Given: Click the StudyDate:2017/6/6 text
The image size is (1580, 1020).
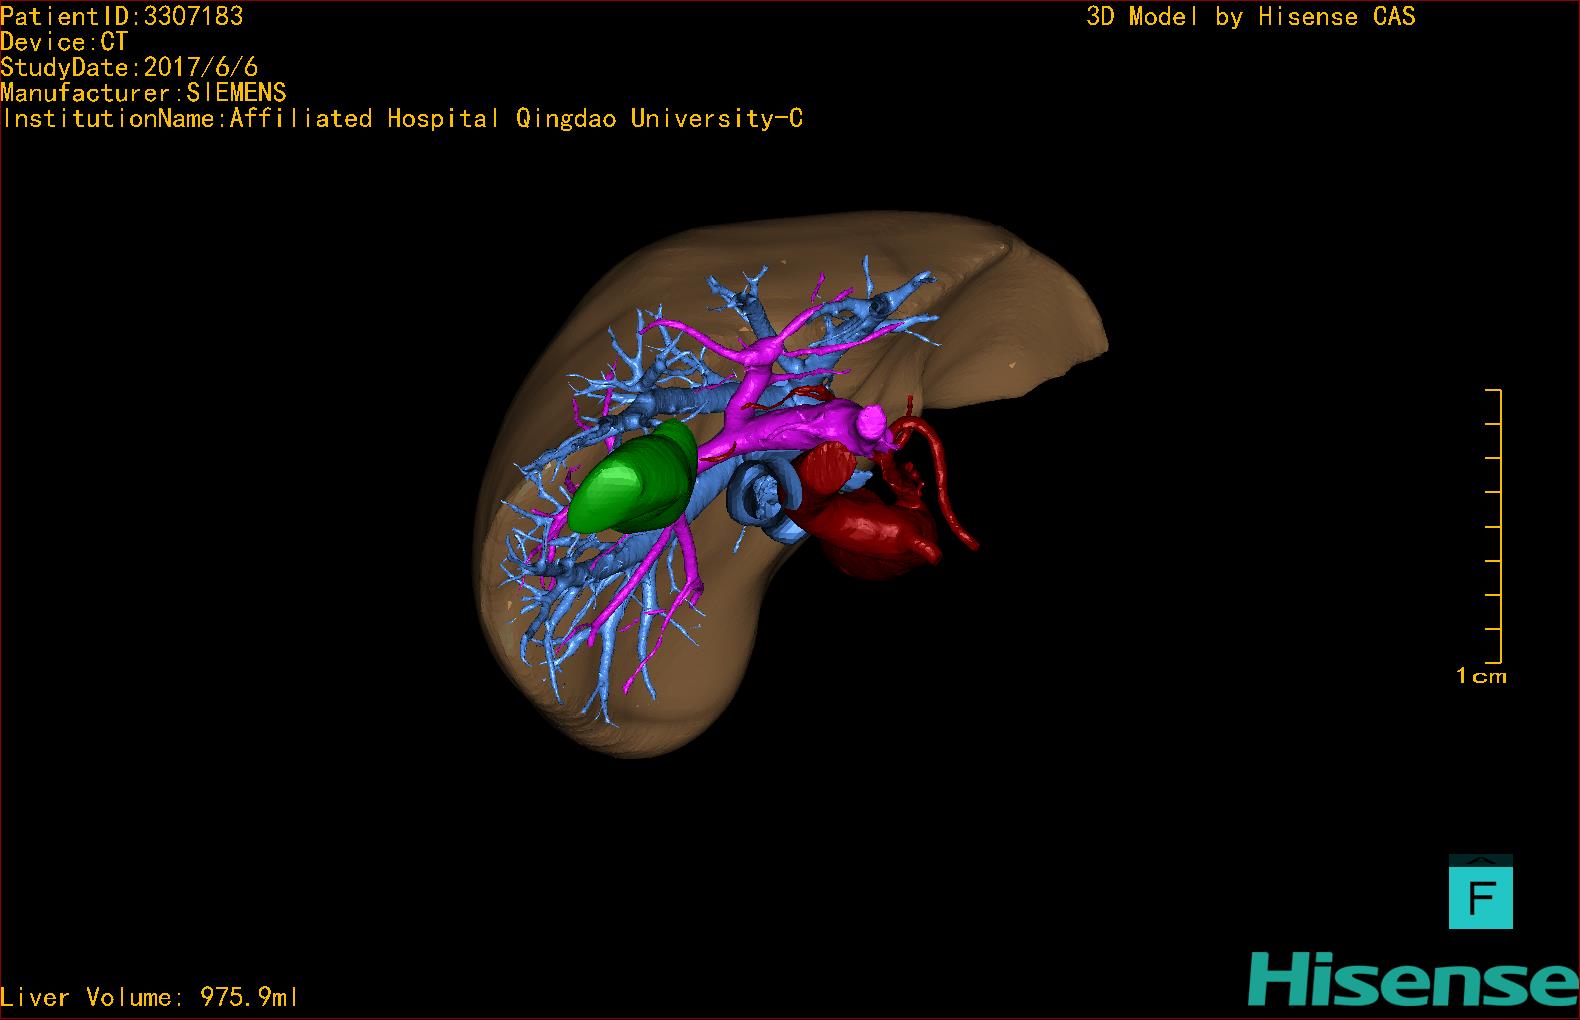Looking at the screenshot, I should click(129, 67).
